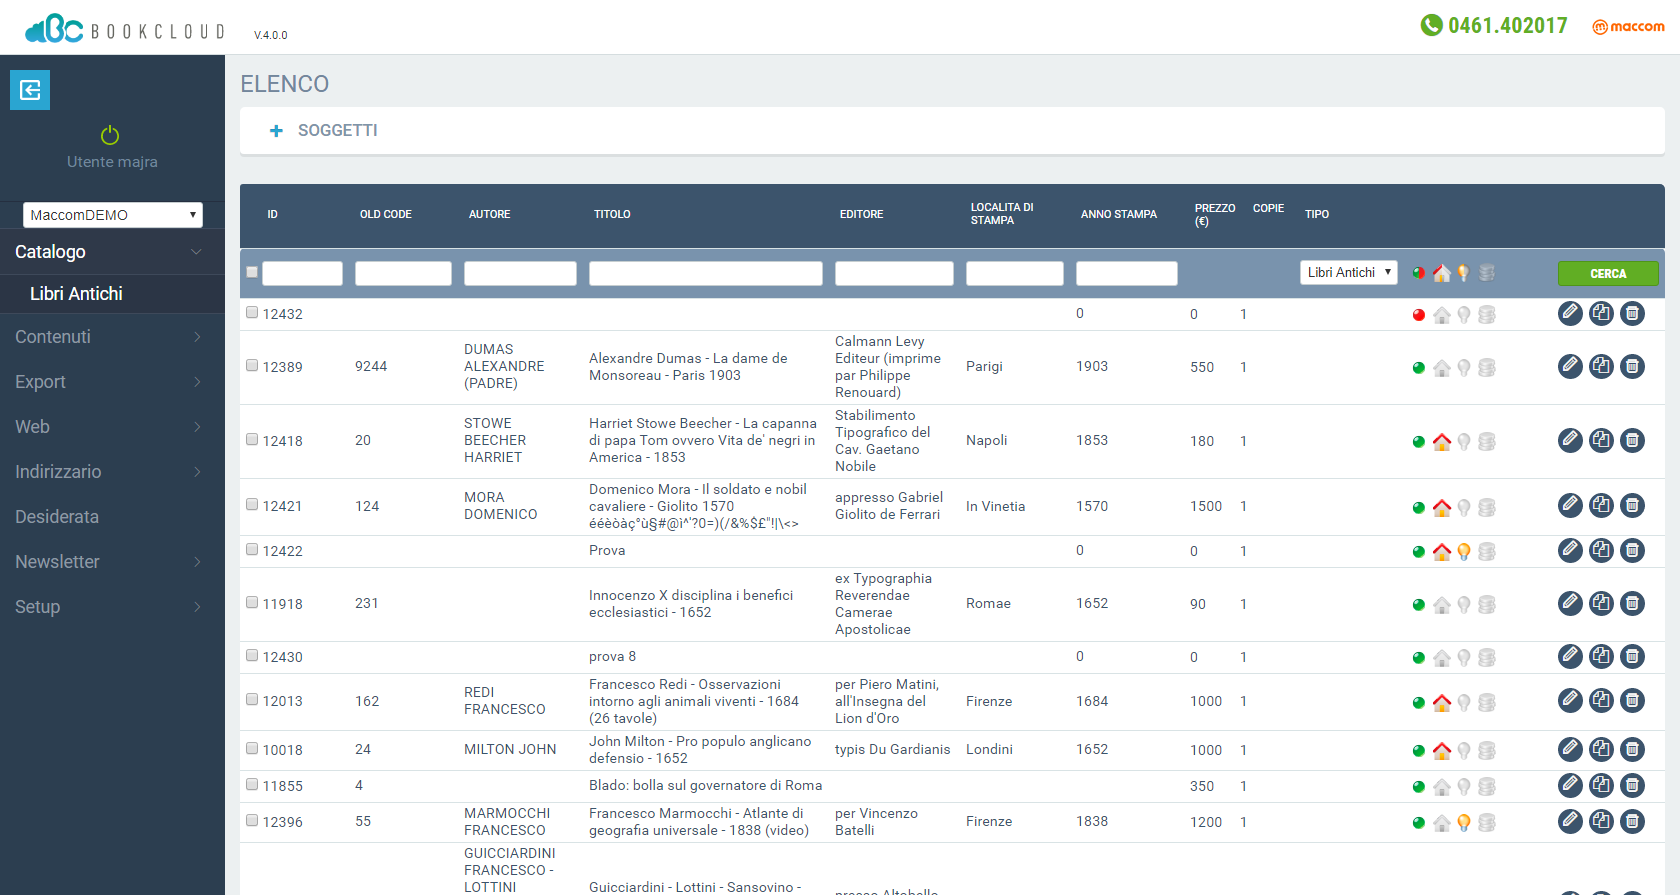Click the green power logout icon

click(110, 135)
